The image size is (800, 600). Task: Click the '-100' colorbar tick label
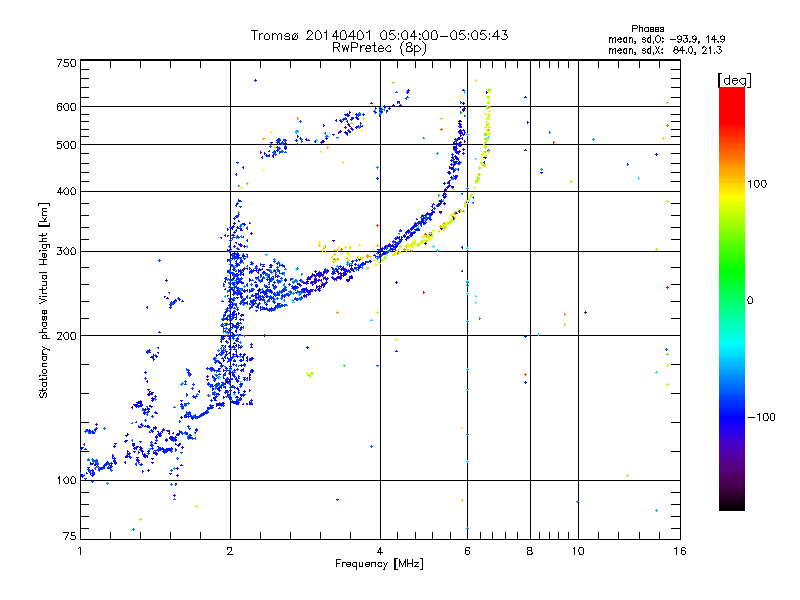(x=761, y=417)
